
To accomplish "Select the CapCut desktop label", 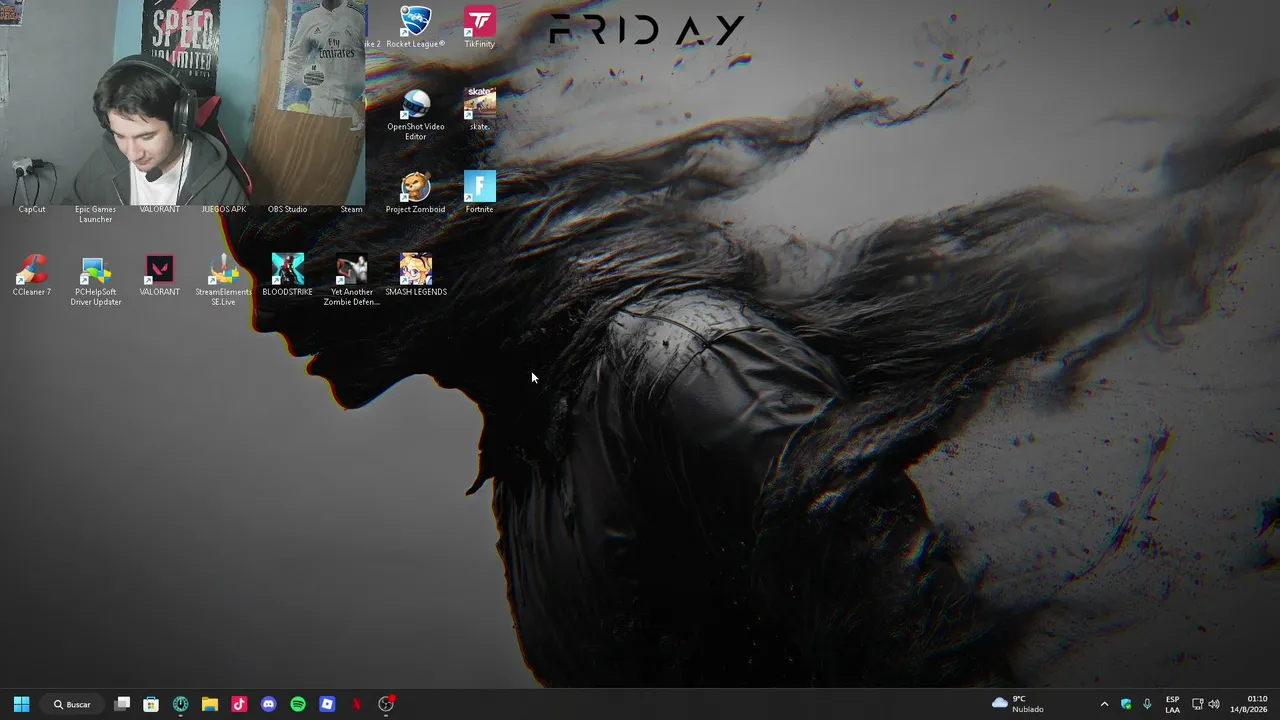I will click(x=32, y=209).
